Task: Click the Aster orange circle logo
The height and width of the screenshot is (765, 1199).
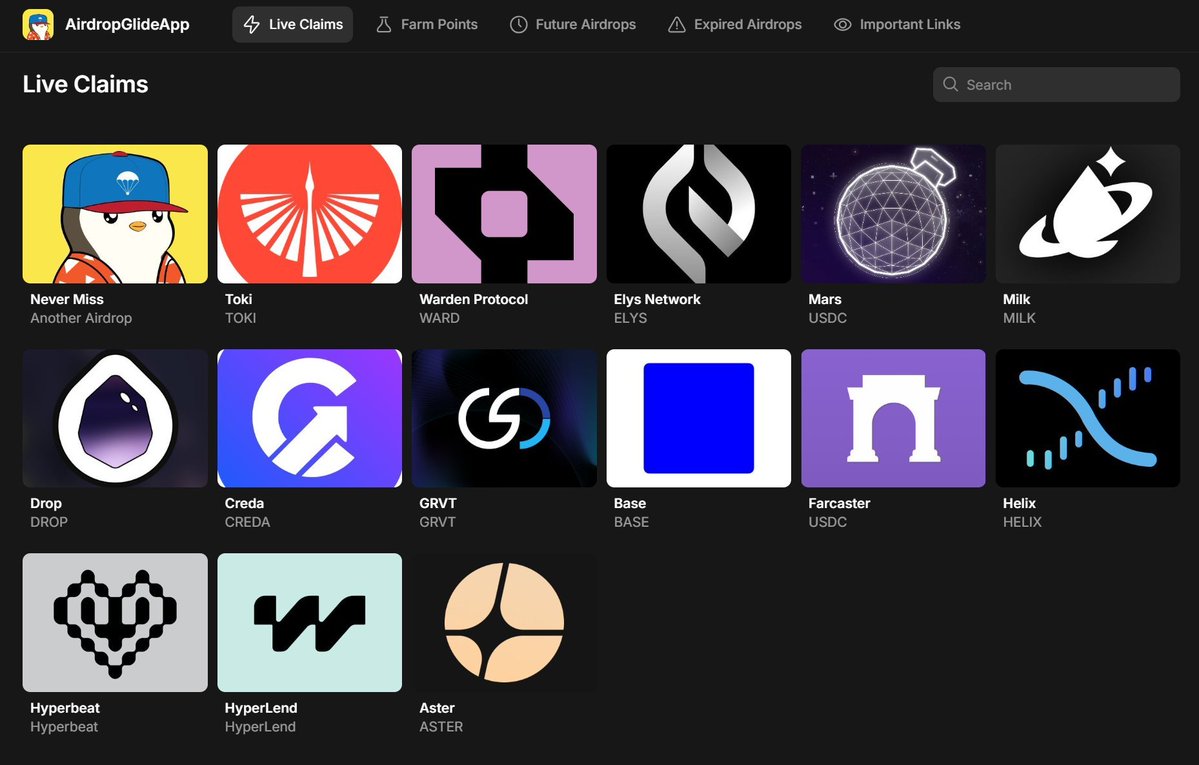Action: tap(504, 622)
